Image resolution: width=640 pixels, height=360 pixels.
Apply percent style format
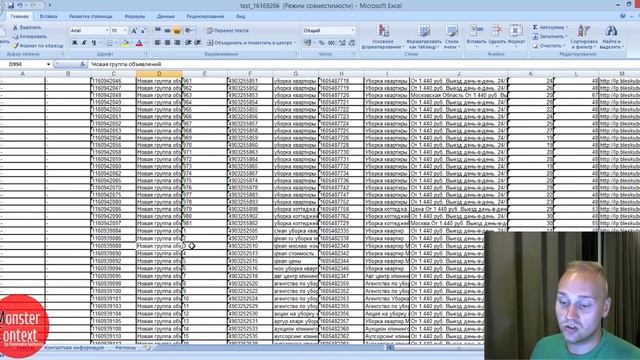coord(322,42)
